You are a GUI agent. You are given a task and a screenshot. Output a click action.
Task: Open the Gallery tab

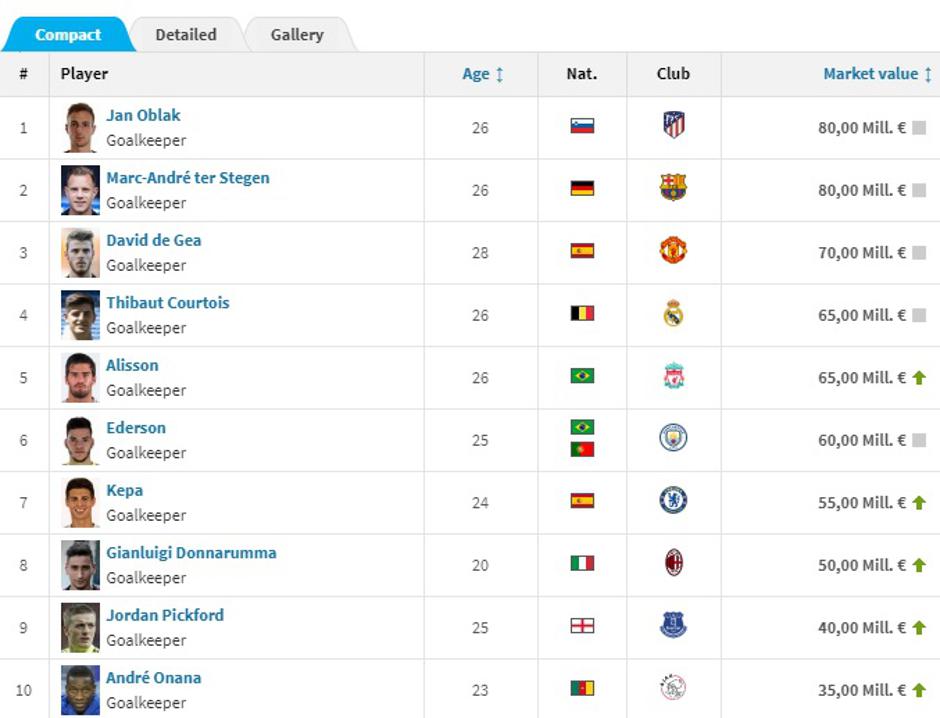tap(297, 35)
